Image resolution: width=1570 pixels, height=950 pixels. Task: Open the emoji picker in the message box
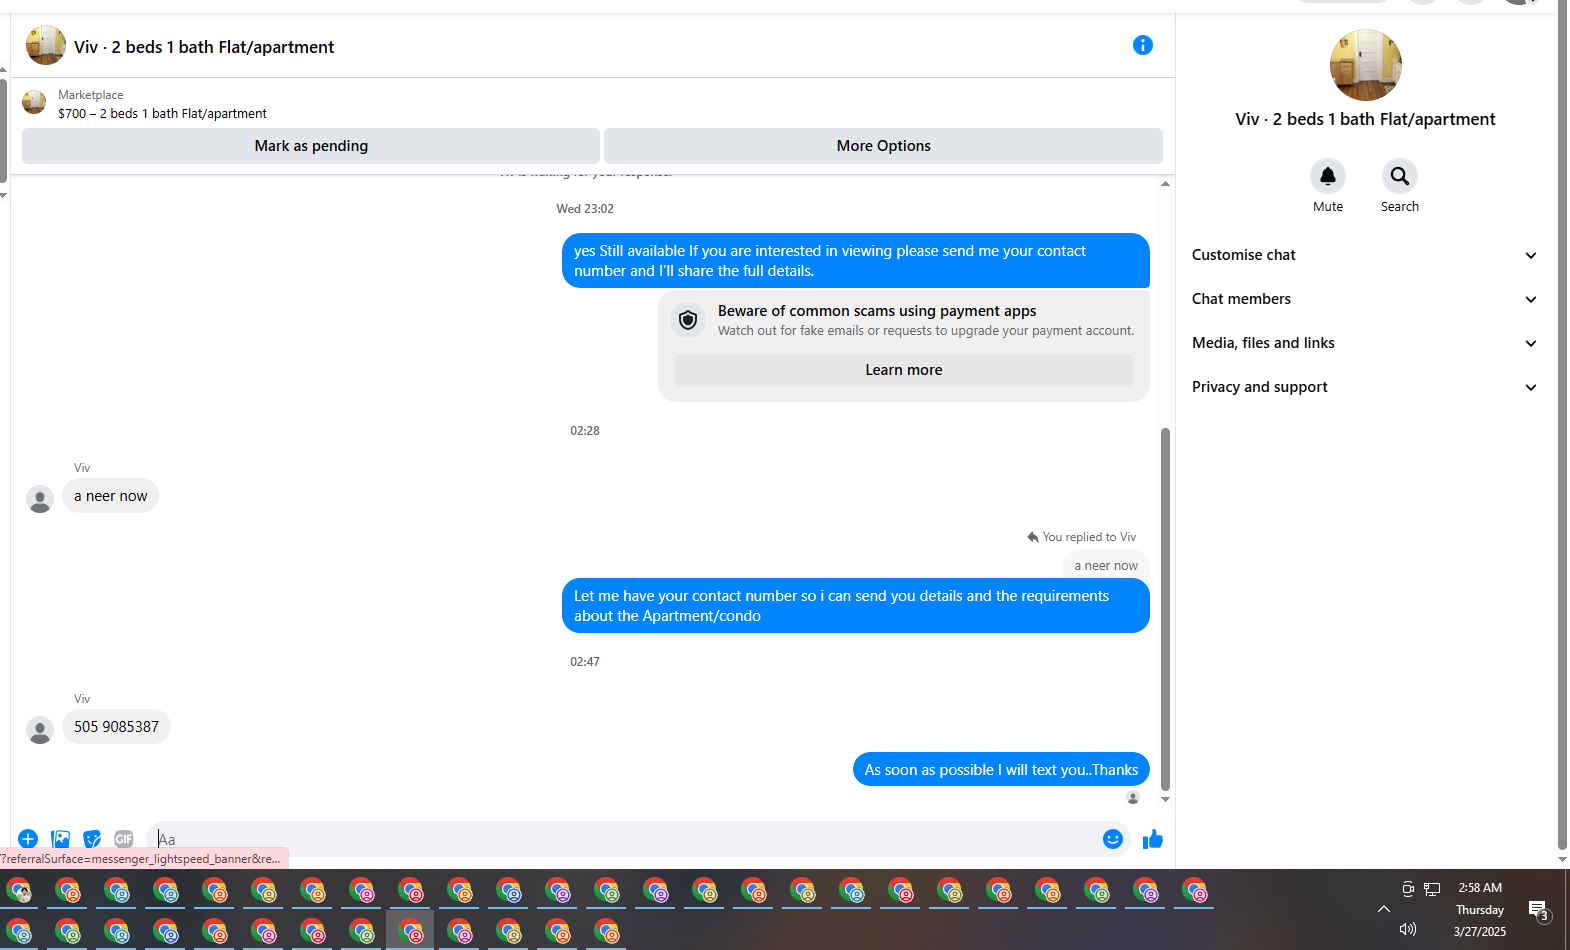(x=1113, y=839)
